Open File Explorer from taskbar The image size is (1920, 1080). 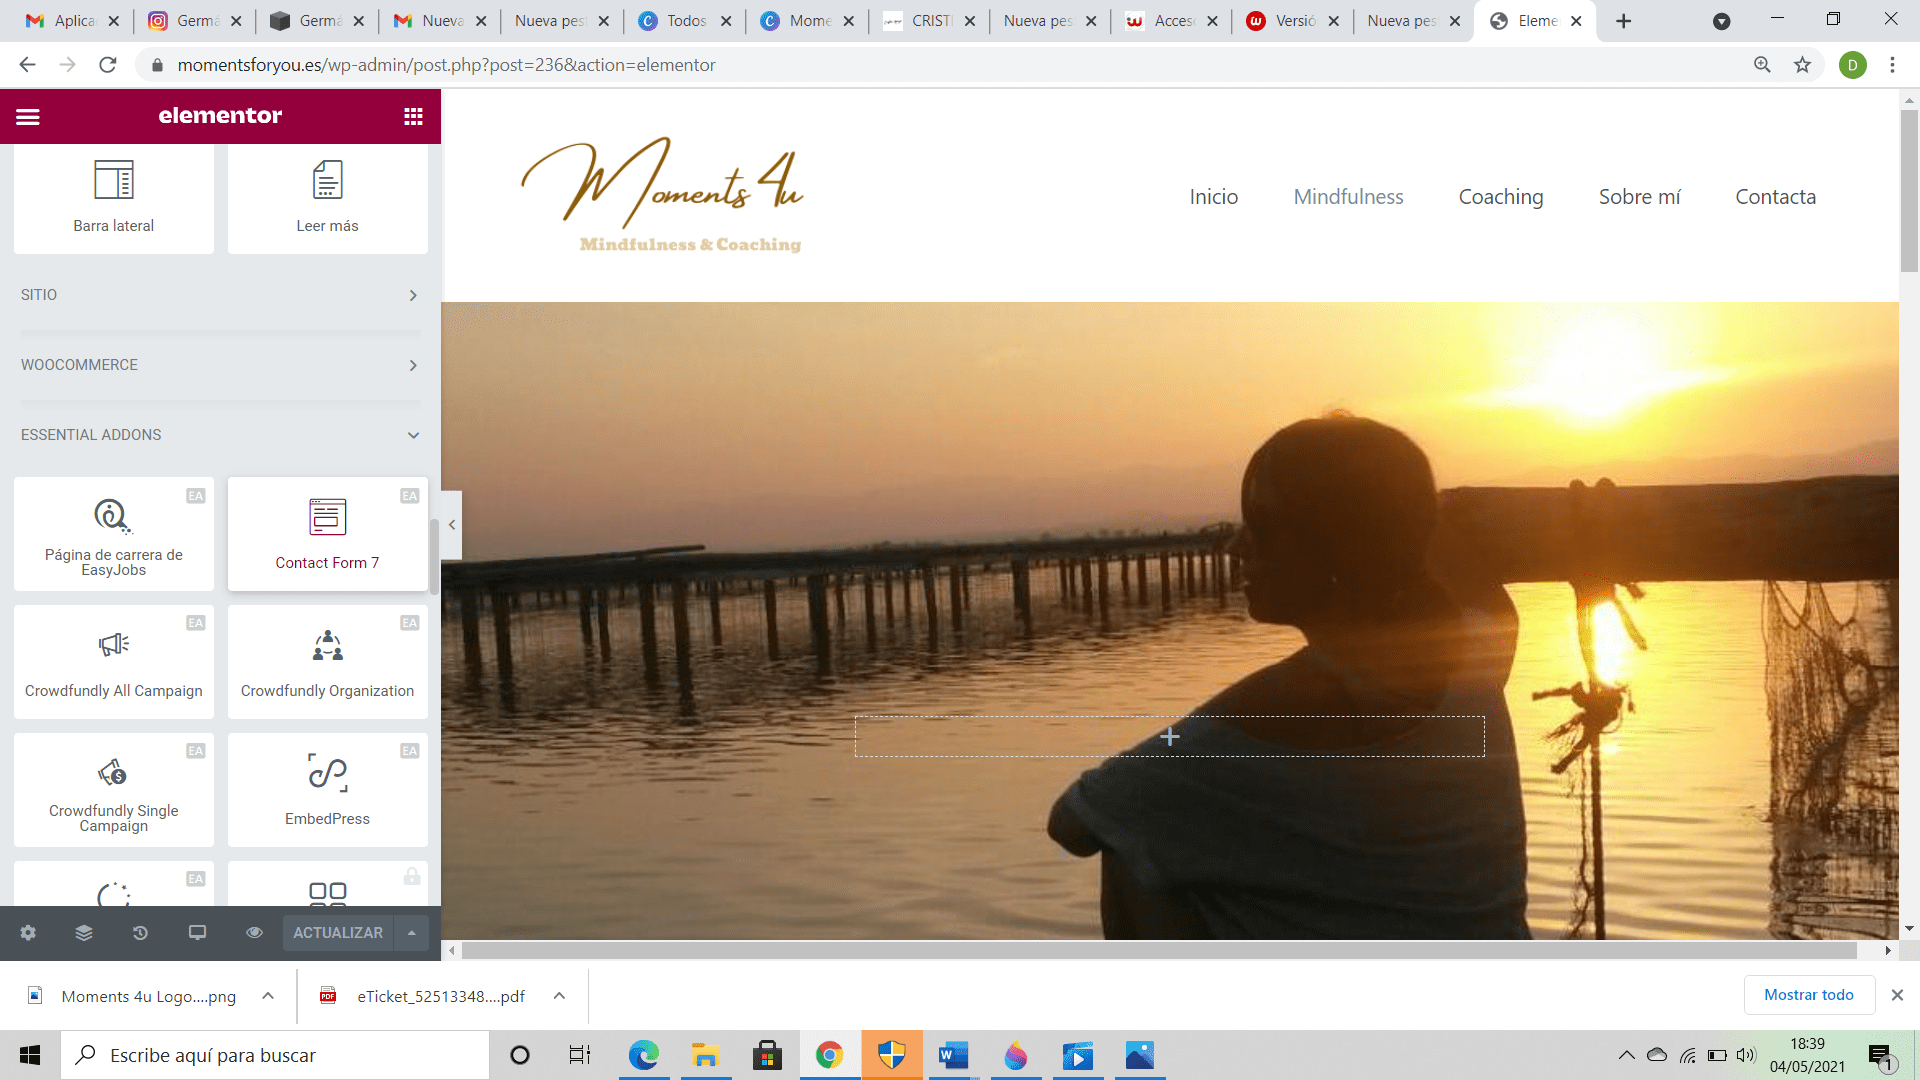[x=705, y=1055]
